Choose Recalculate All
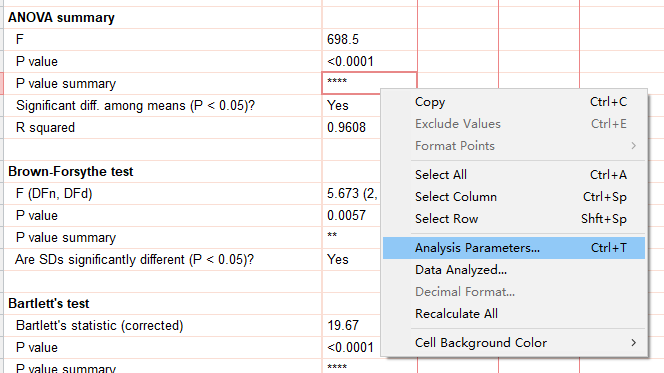 (x=514, y=314)
